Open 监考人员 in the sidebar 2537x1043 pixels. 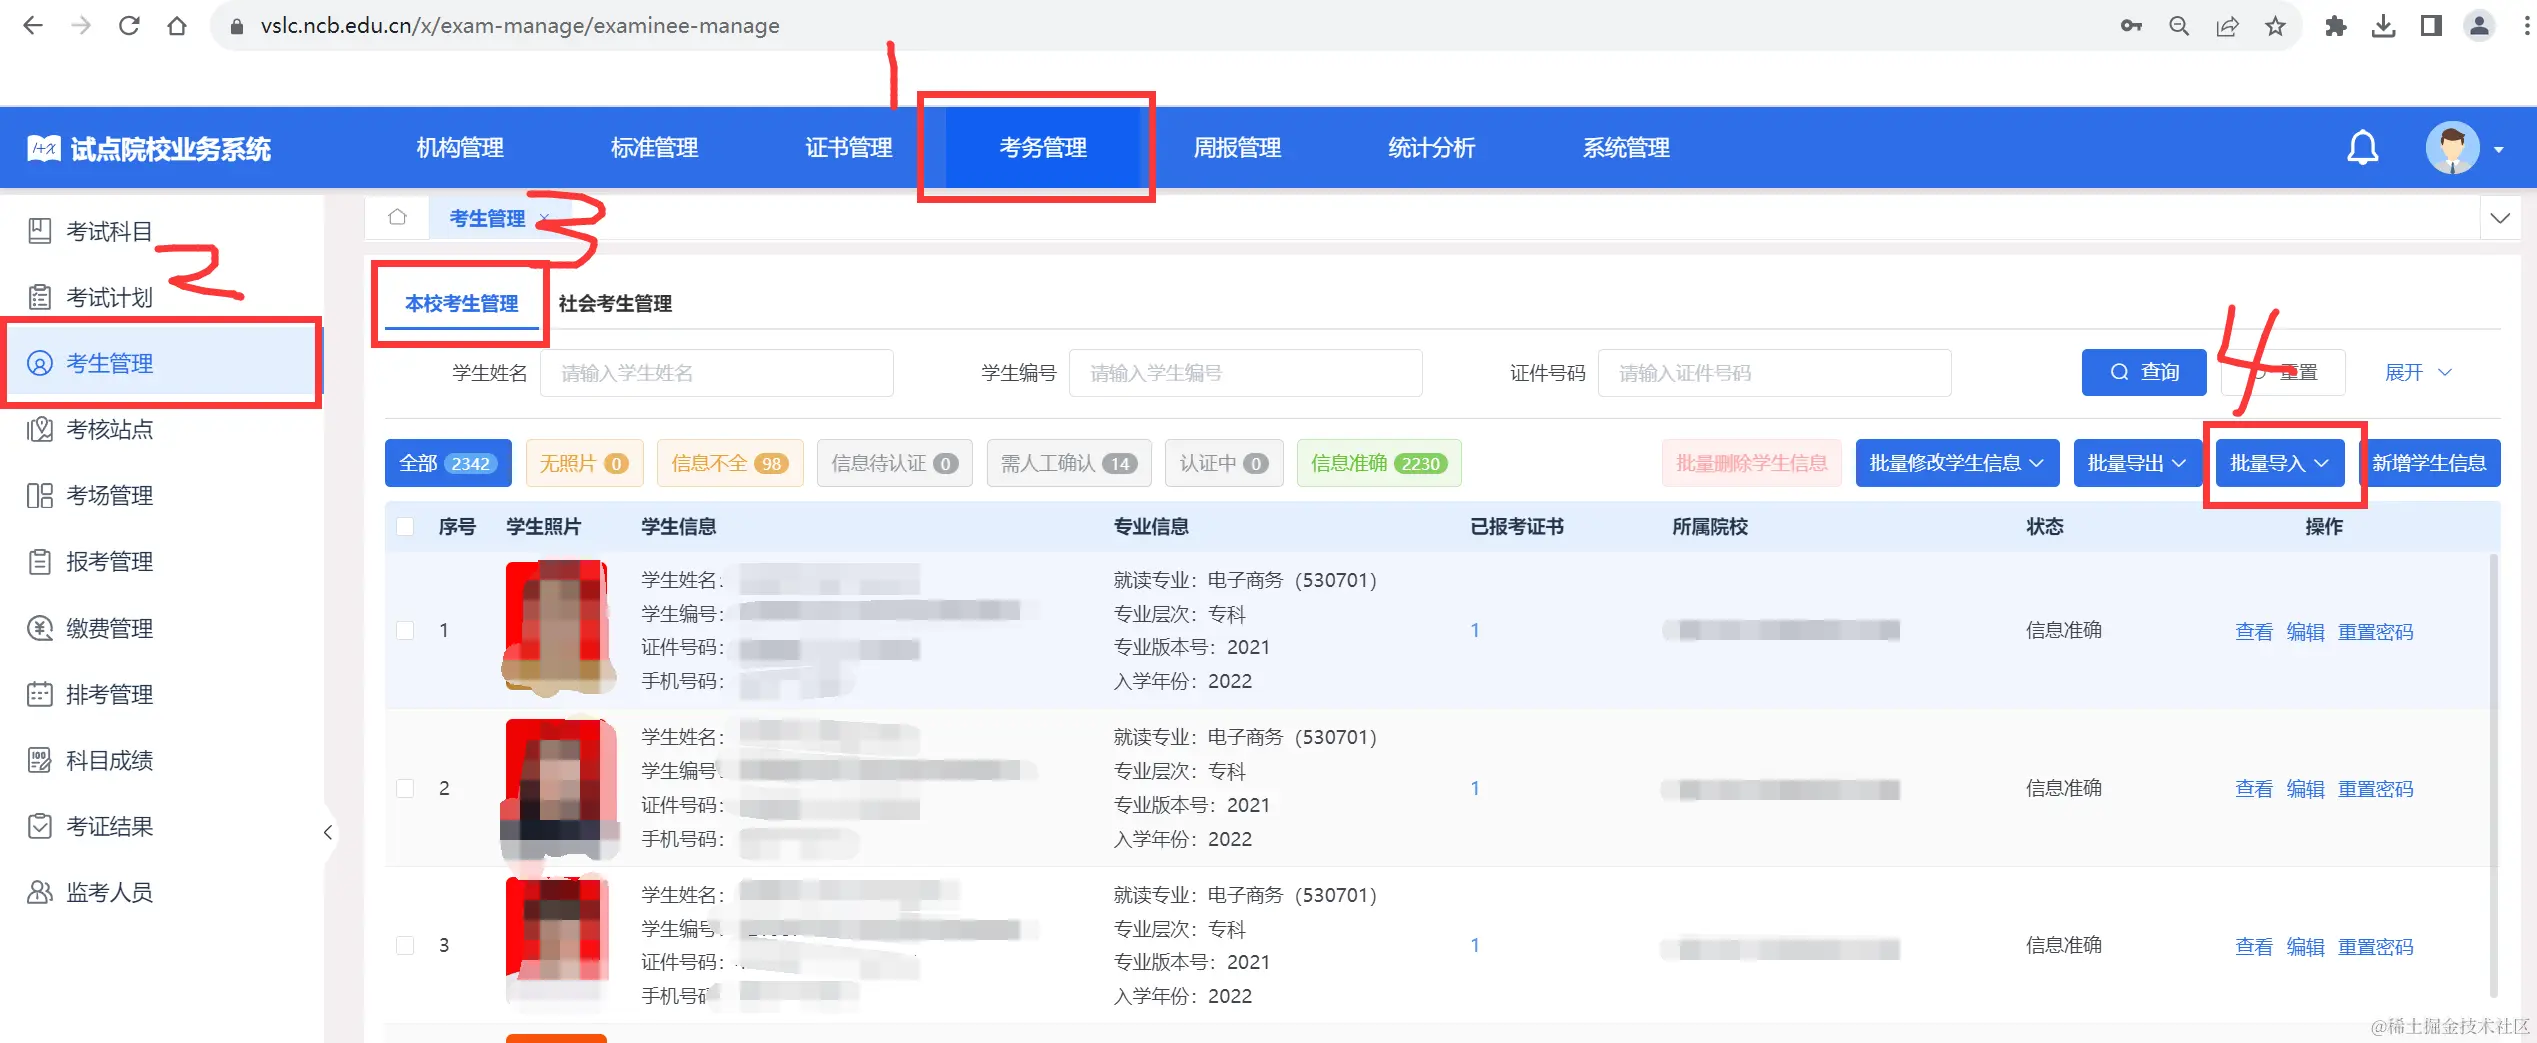(162, 892)
